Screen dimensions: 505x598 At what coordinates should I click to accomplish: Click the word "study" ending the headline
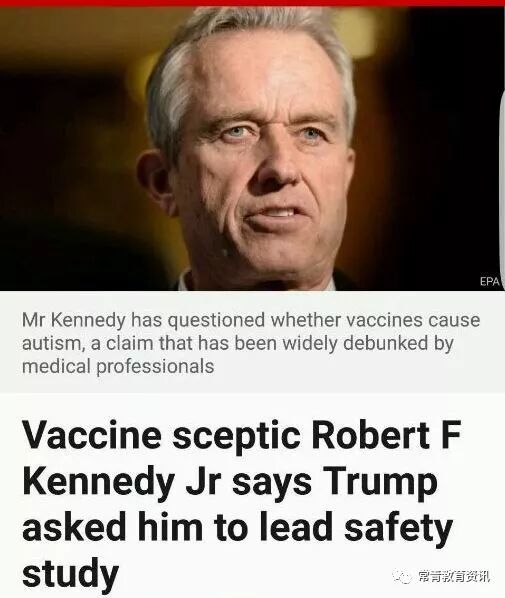pos(70,574)
